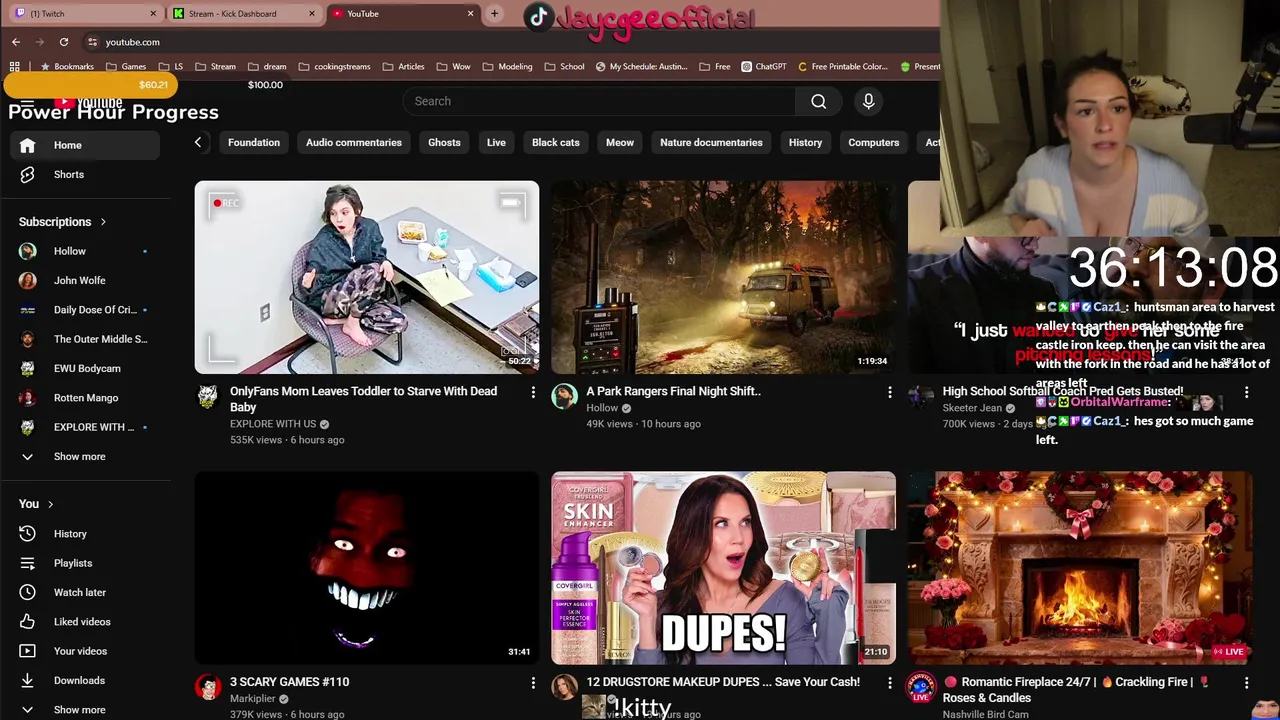Click the Markiplier channel avatar
The height and width of the screenshot is (720, 1280).
pos(208,687)
